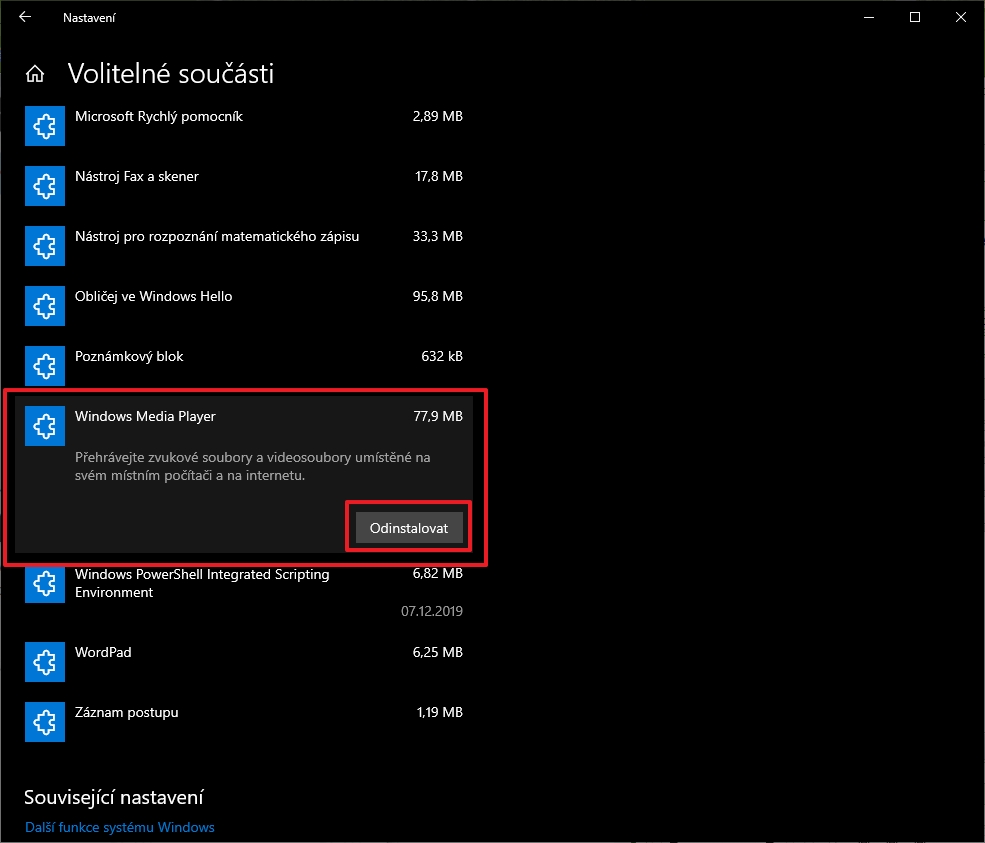
Task: Click the Související nastavení heading
Action: click(114, 797)
